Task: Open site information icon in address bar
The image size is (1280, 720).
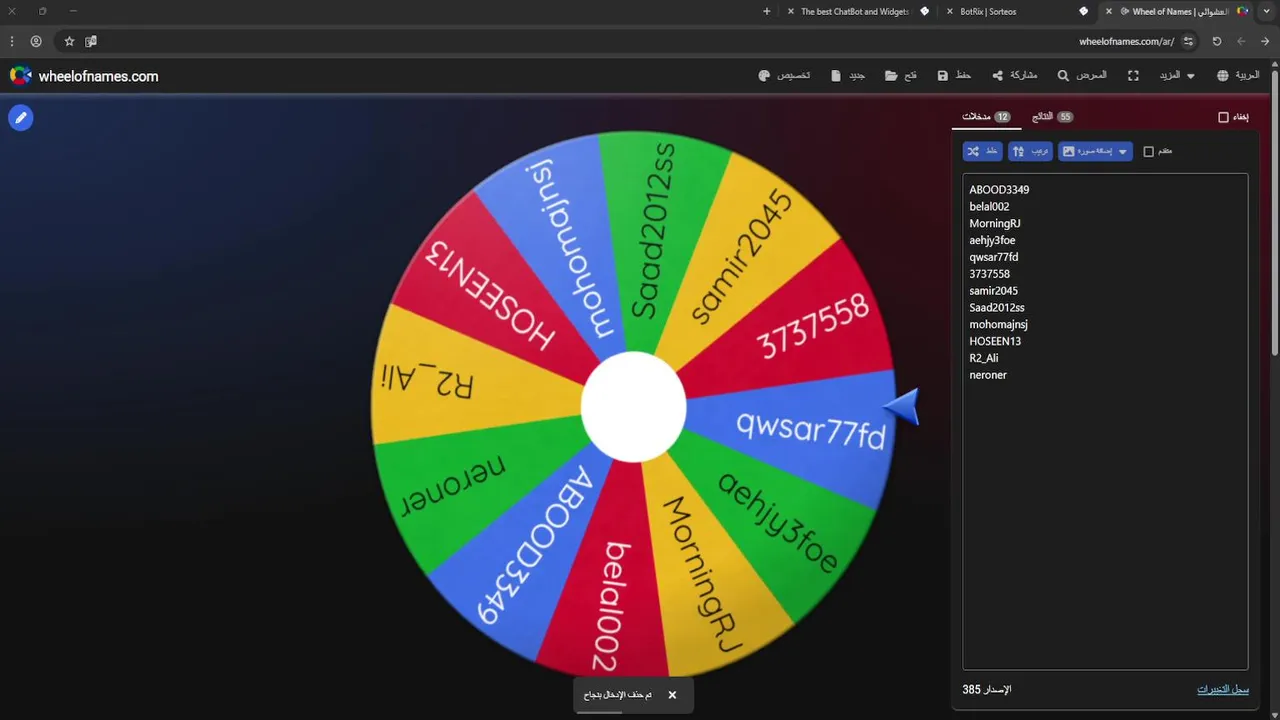Action: 1188,41
